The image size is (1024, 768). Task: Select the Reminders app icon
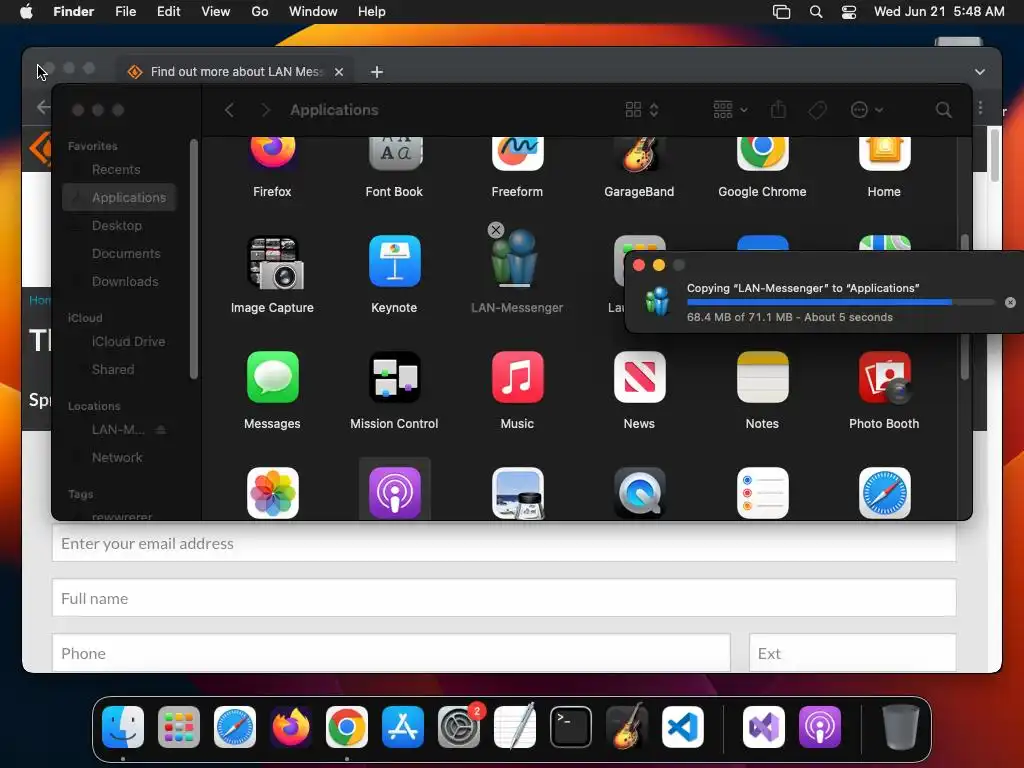[762, 493]
